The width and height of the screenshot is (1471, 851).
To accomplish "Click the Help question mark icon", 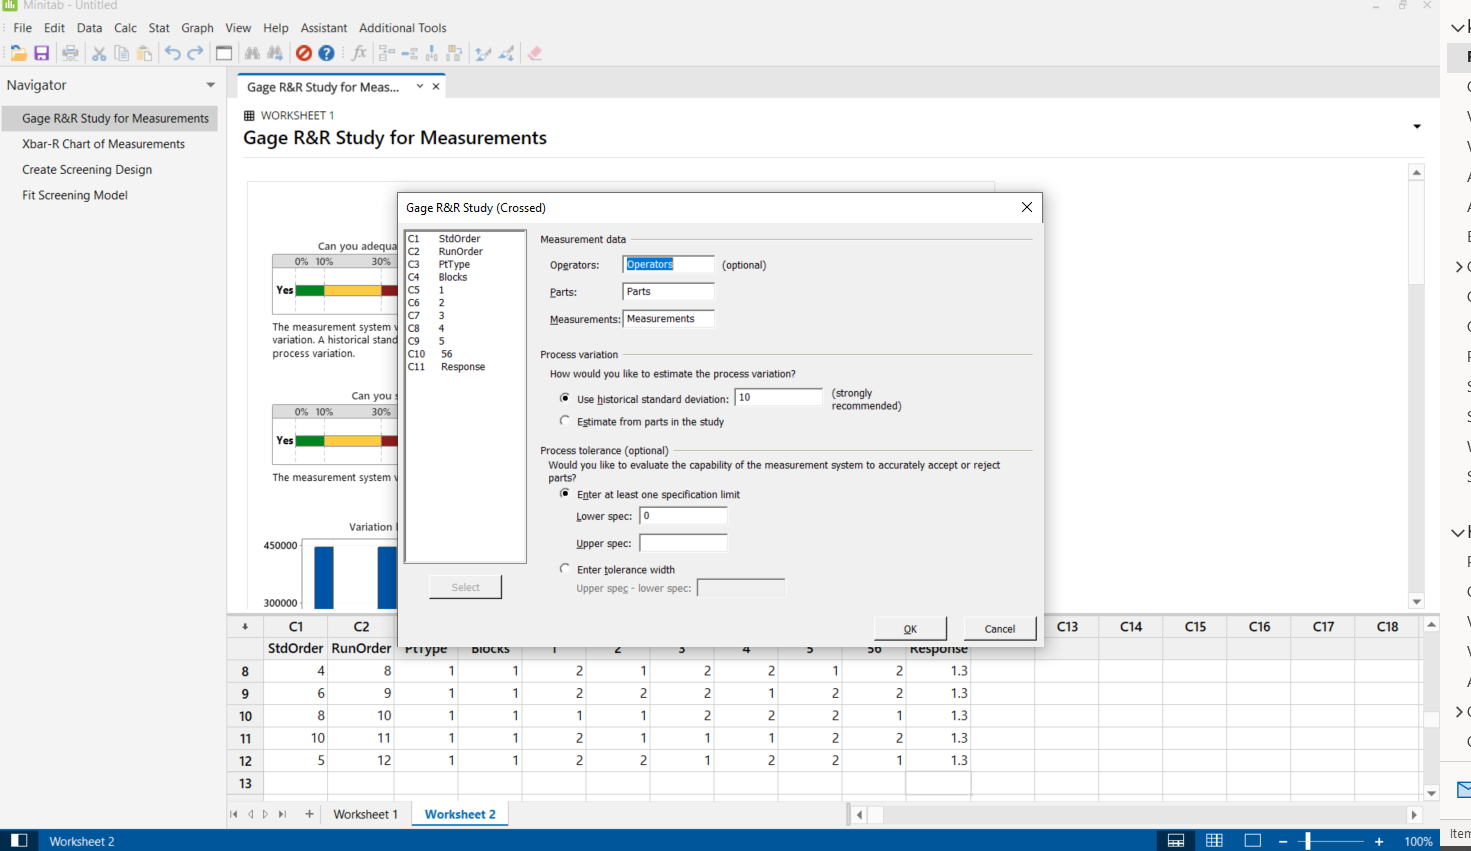I will 326,53.
